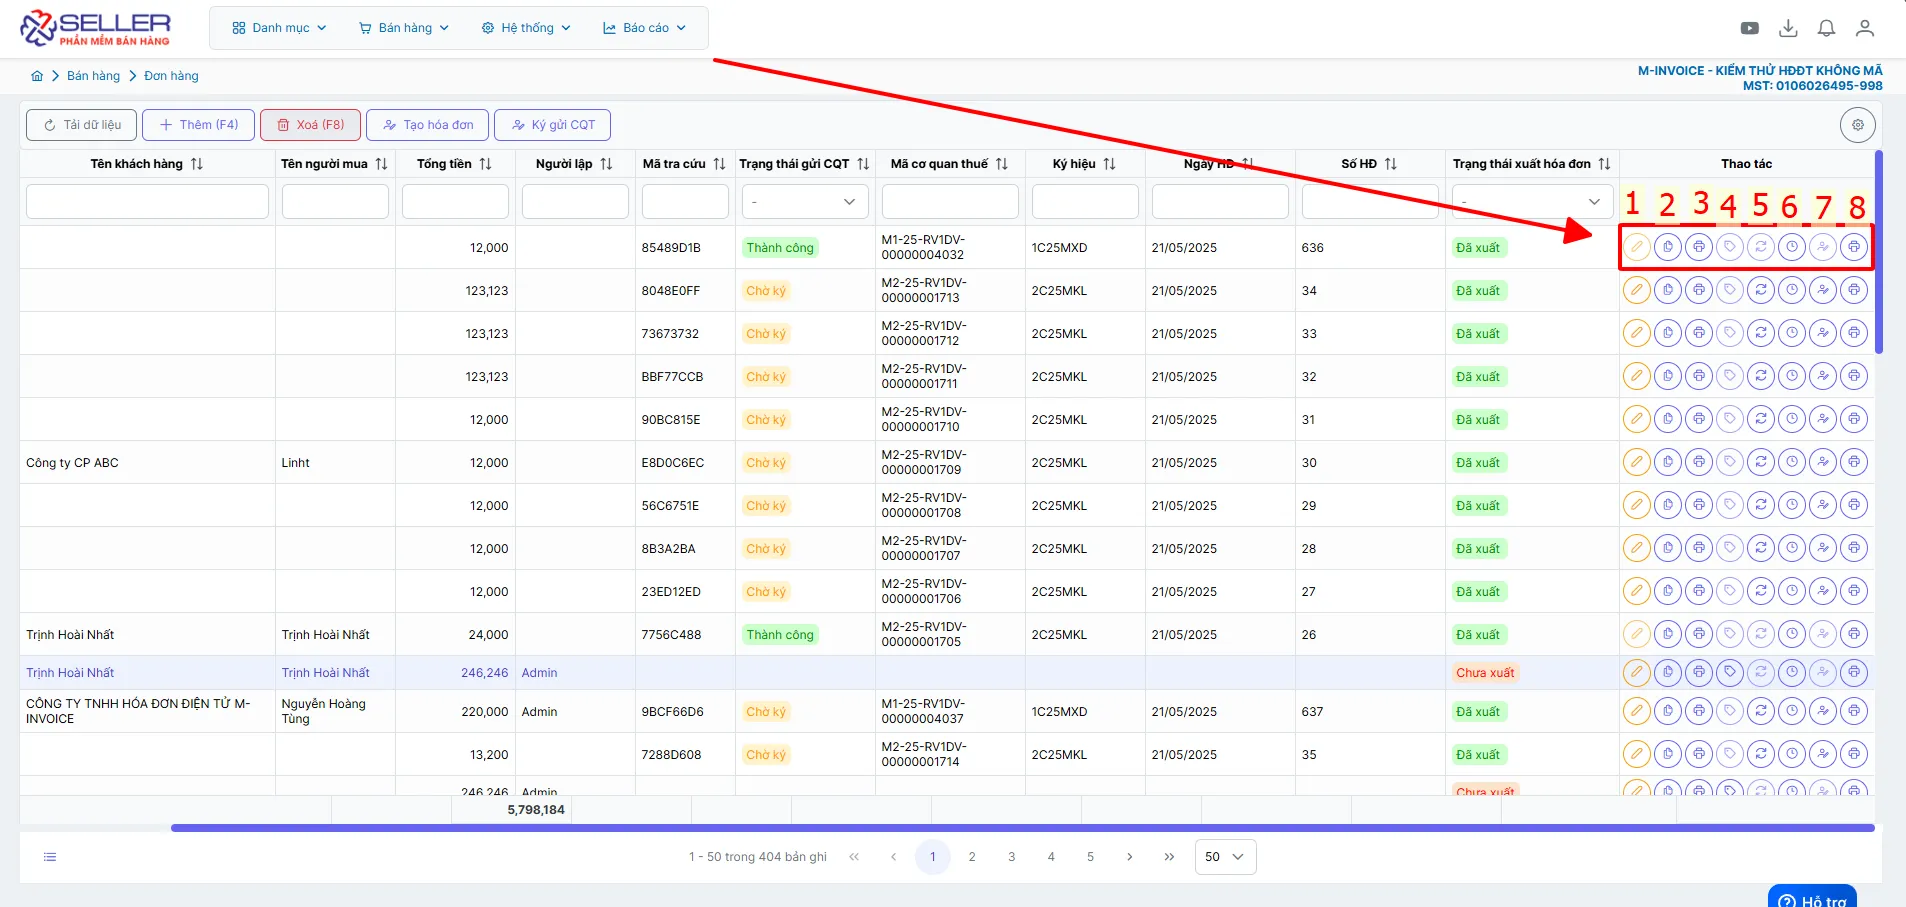
Task: Click the tag icon in the 246,246 Chưa xuất row
Action: pyautogui.click(x=1729, y=672)
